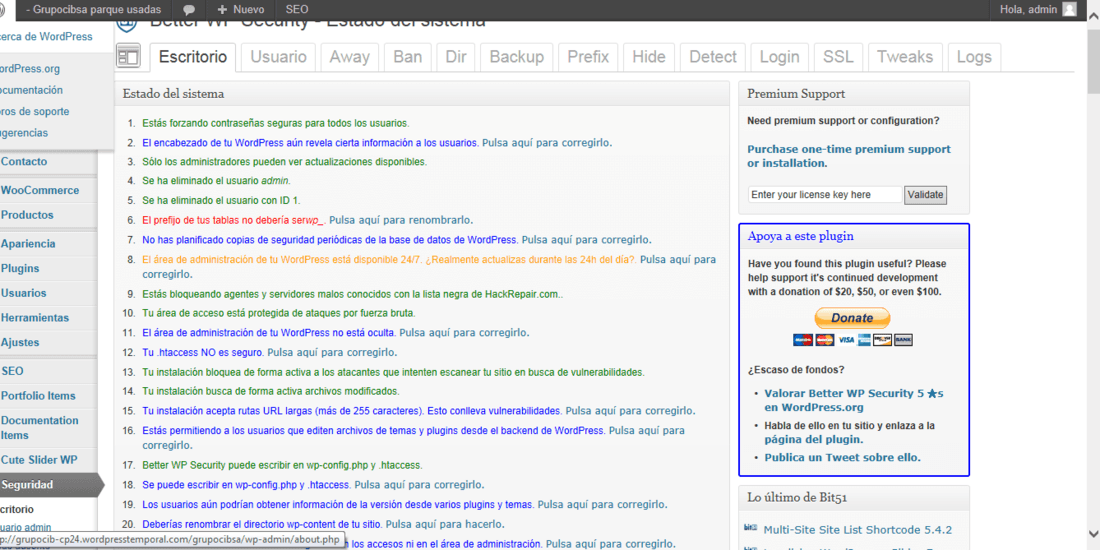Open the comments bubble icon in admin bar
This screenshot has width=1100, height=550.
189,10
